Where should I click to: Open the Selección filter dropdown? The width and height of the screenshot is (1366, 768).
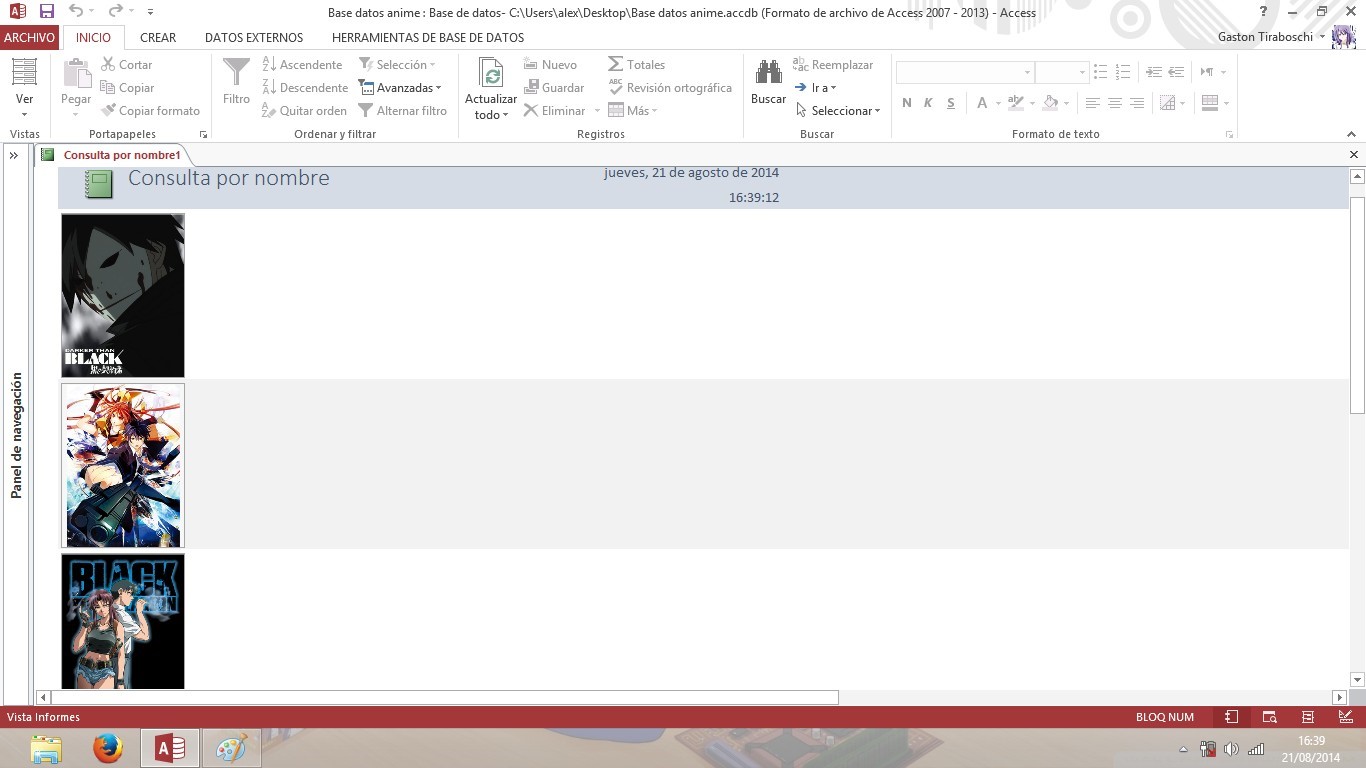pyautogui.click(x=397, y=64)
